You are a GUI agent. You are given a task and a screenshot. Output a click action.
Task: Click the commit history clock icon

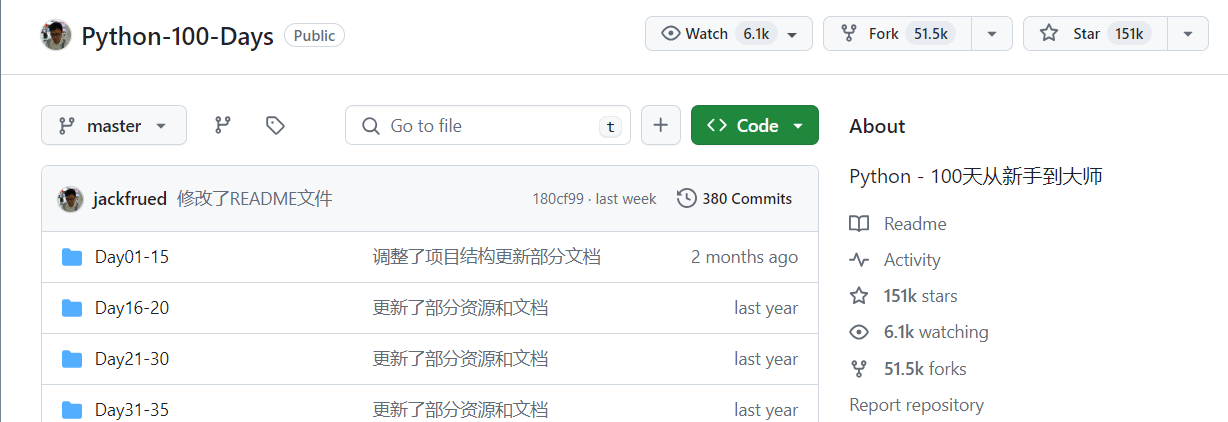pos(686,198)
